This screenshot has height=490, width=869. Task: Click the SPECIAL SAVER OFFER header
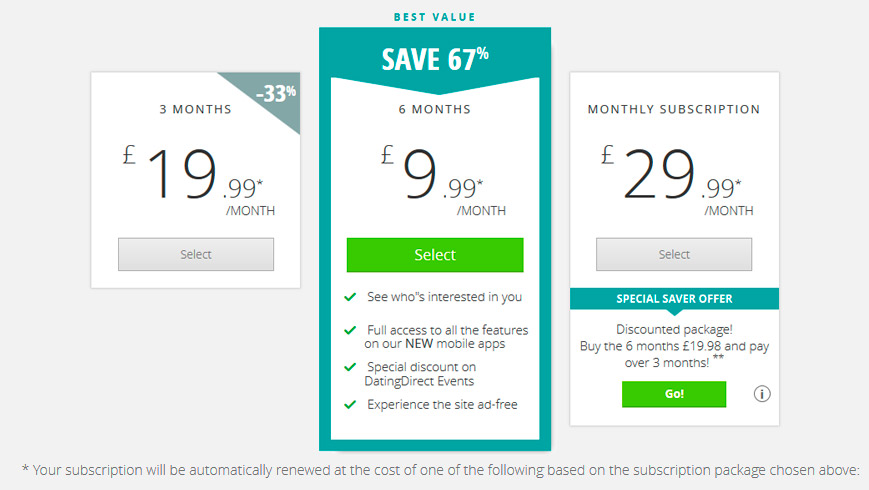pos(674,299)
